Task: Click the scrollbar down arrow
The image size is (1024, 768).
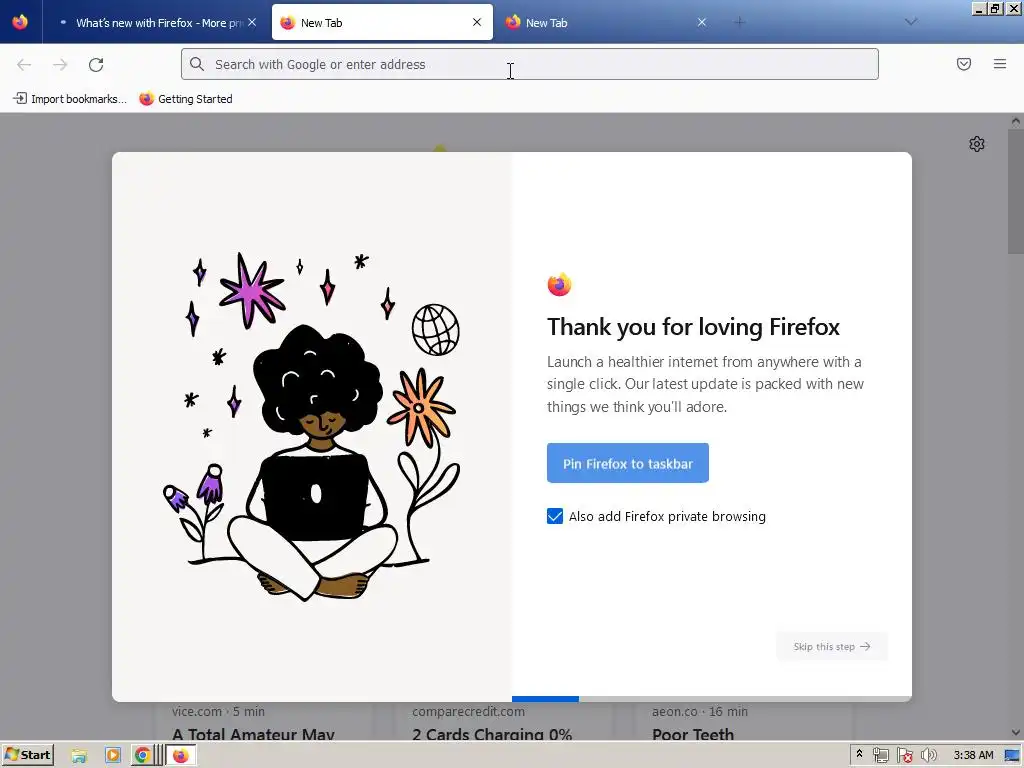Action: pos(1016,733)
